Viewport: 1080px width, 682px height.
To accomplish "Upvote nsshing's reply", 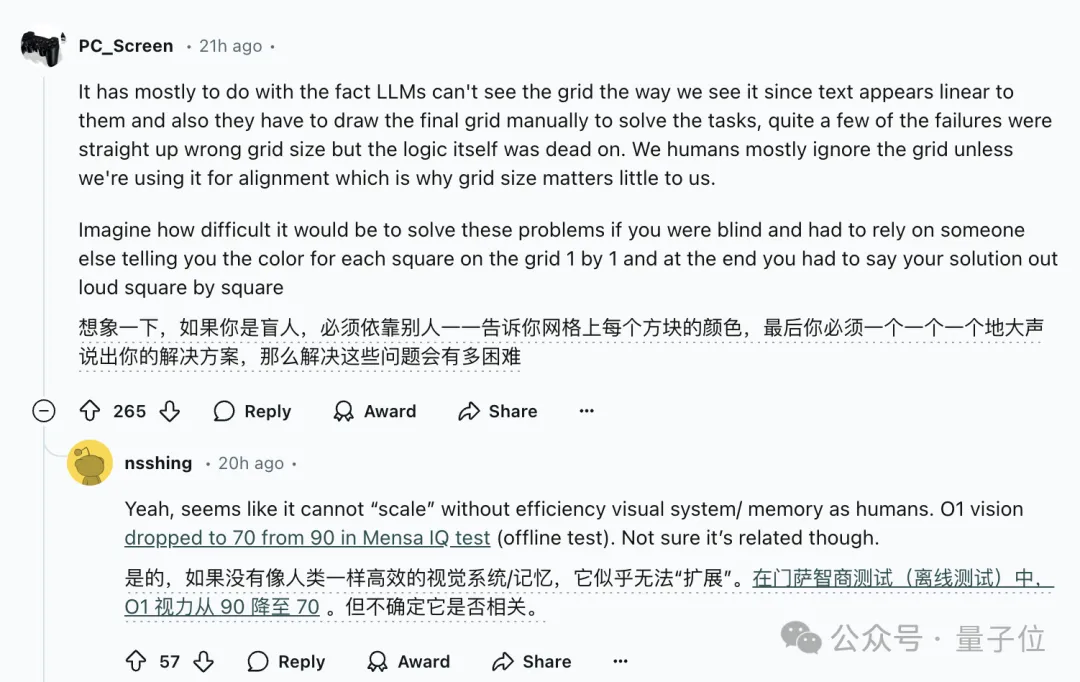I will 136,661.
